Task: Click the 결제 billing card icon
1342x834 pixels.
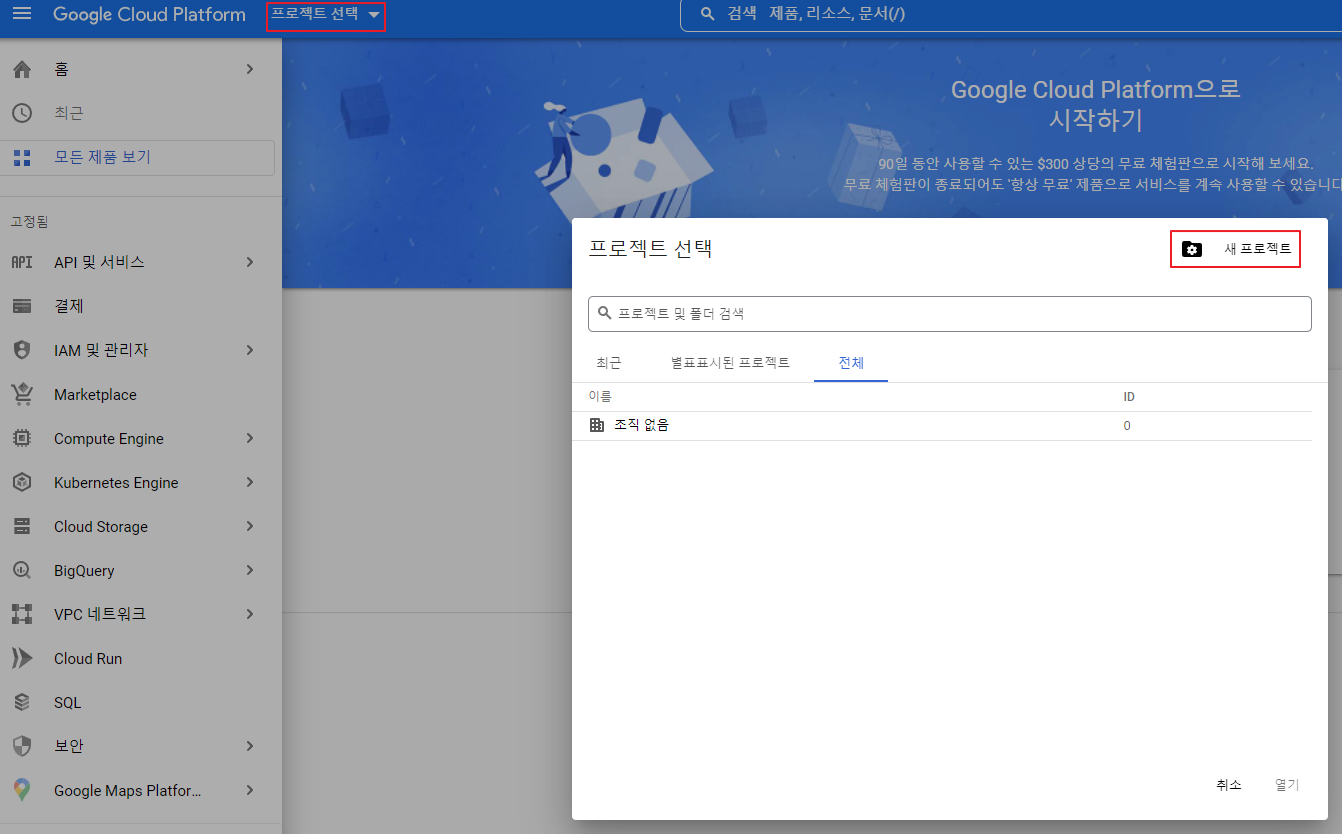Action: pos(22,306)
